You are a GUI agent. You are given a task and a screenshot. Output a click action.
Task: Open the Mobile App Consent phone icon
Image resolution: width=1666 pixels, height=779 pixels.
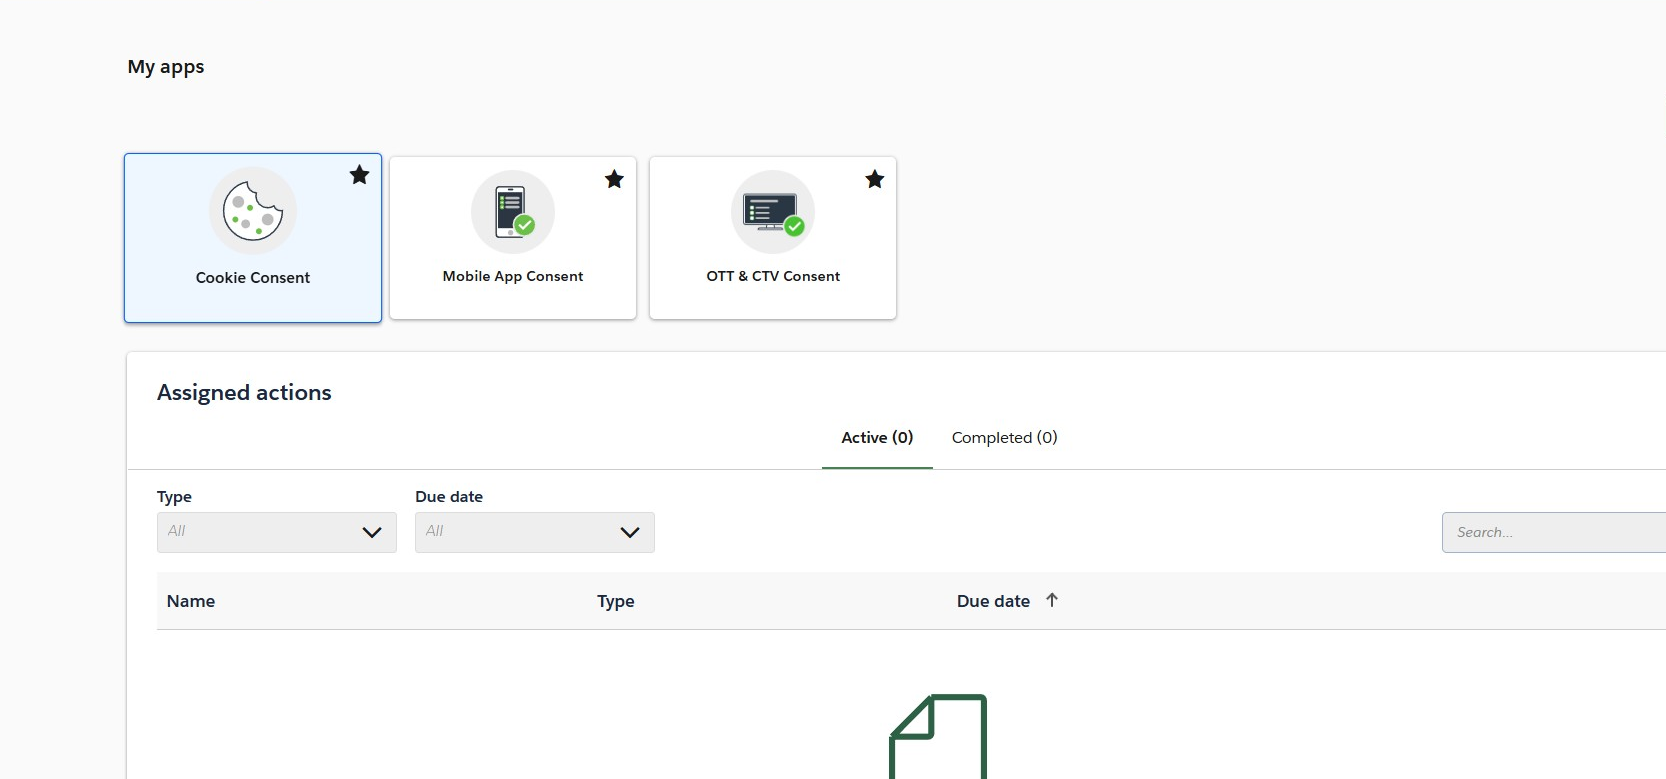click(513, 212)
